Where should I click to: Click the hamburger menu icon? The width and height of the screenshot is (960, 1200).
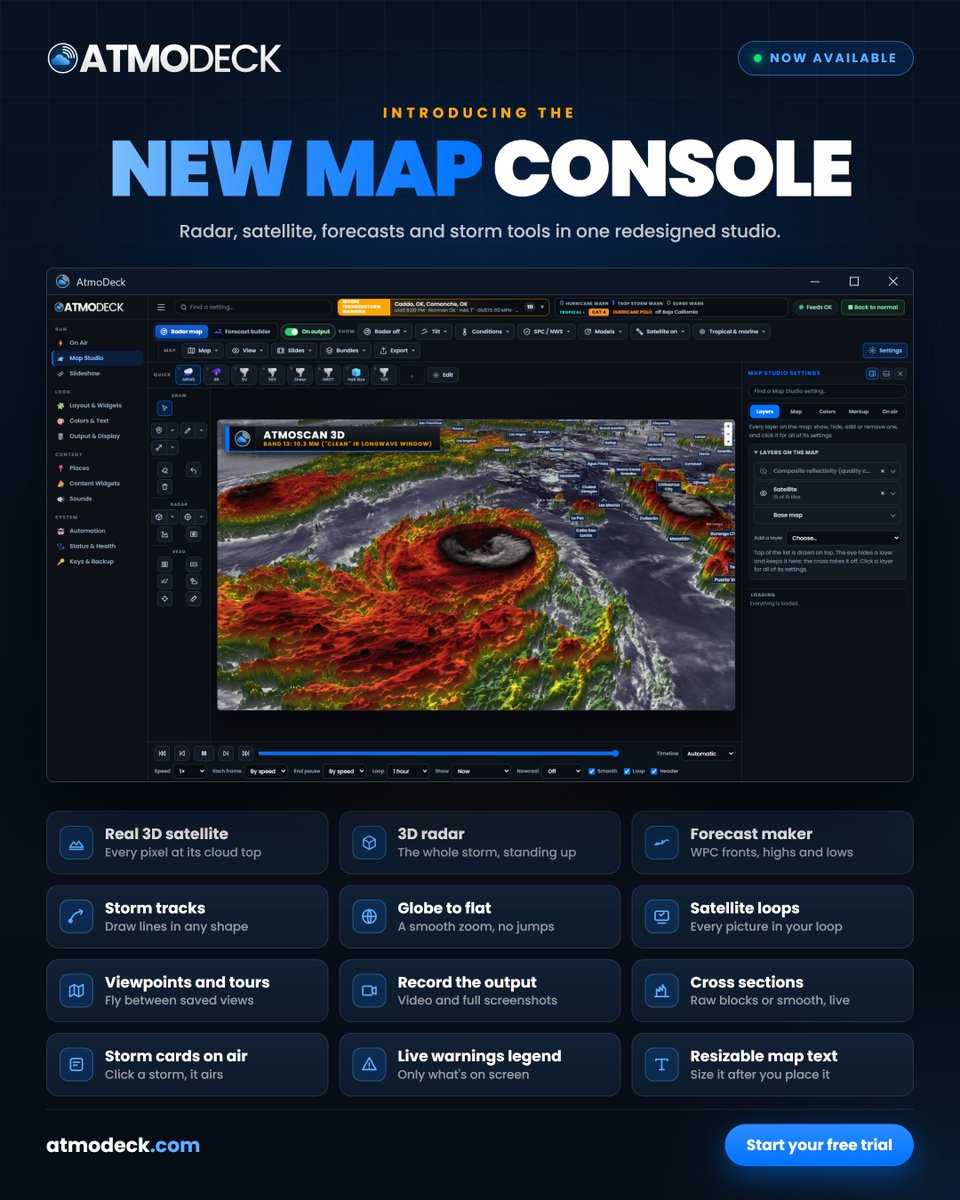click(x=161, y=307)
